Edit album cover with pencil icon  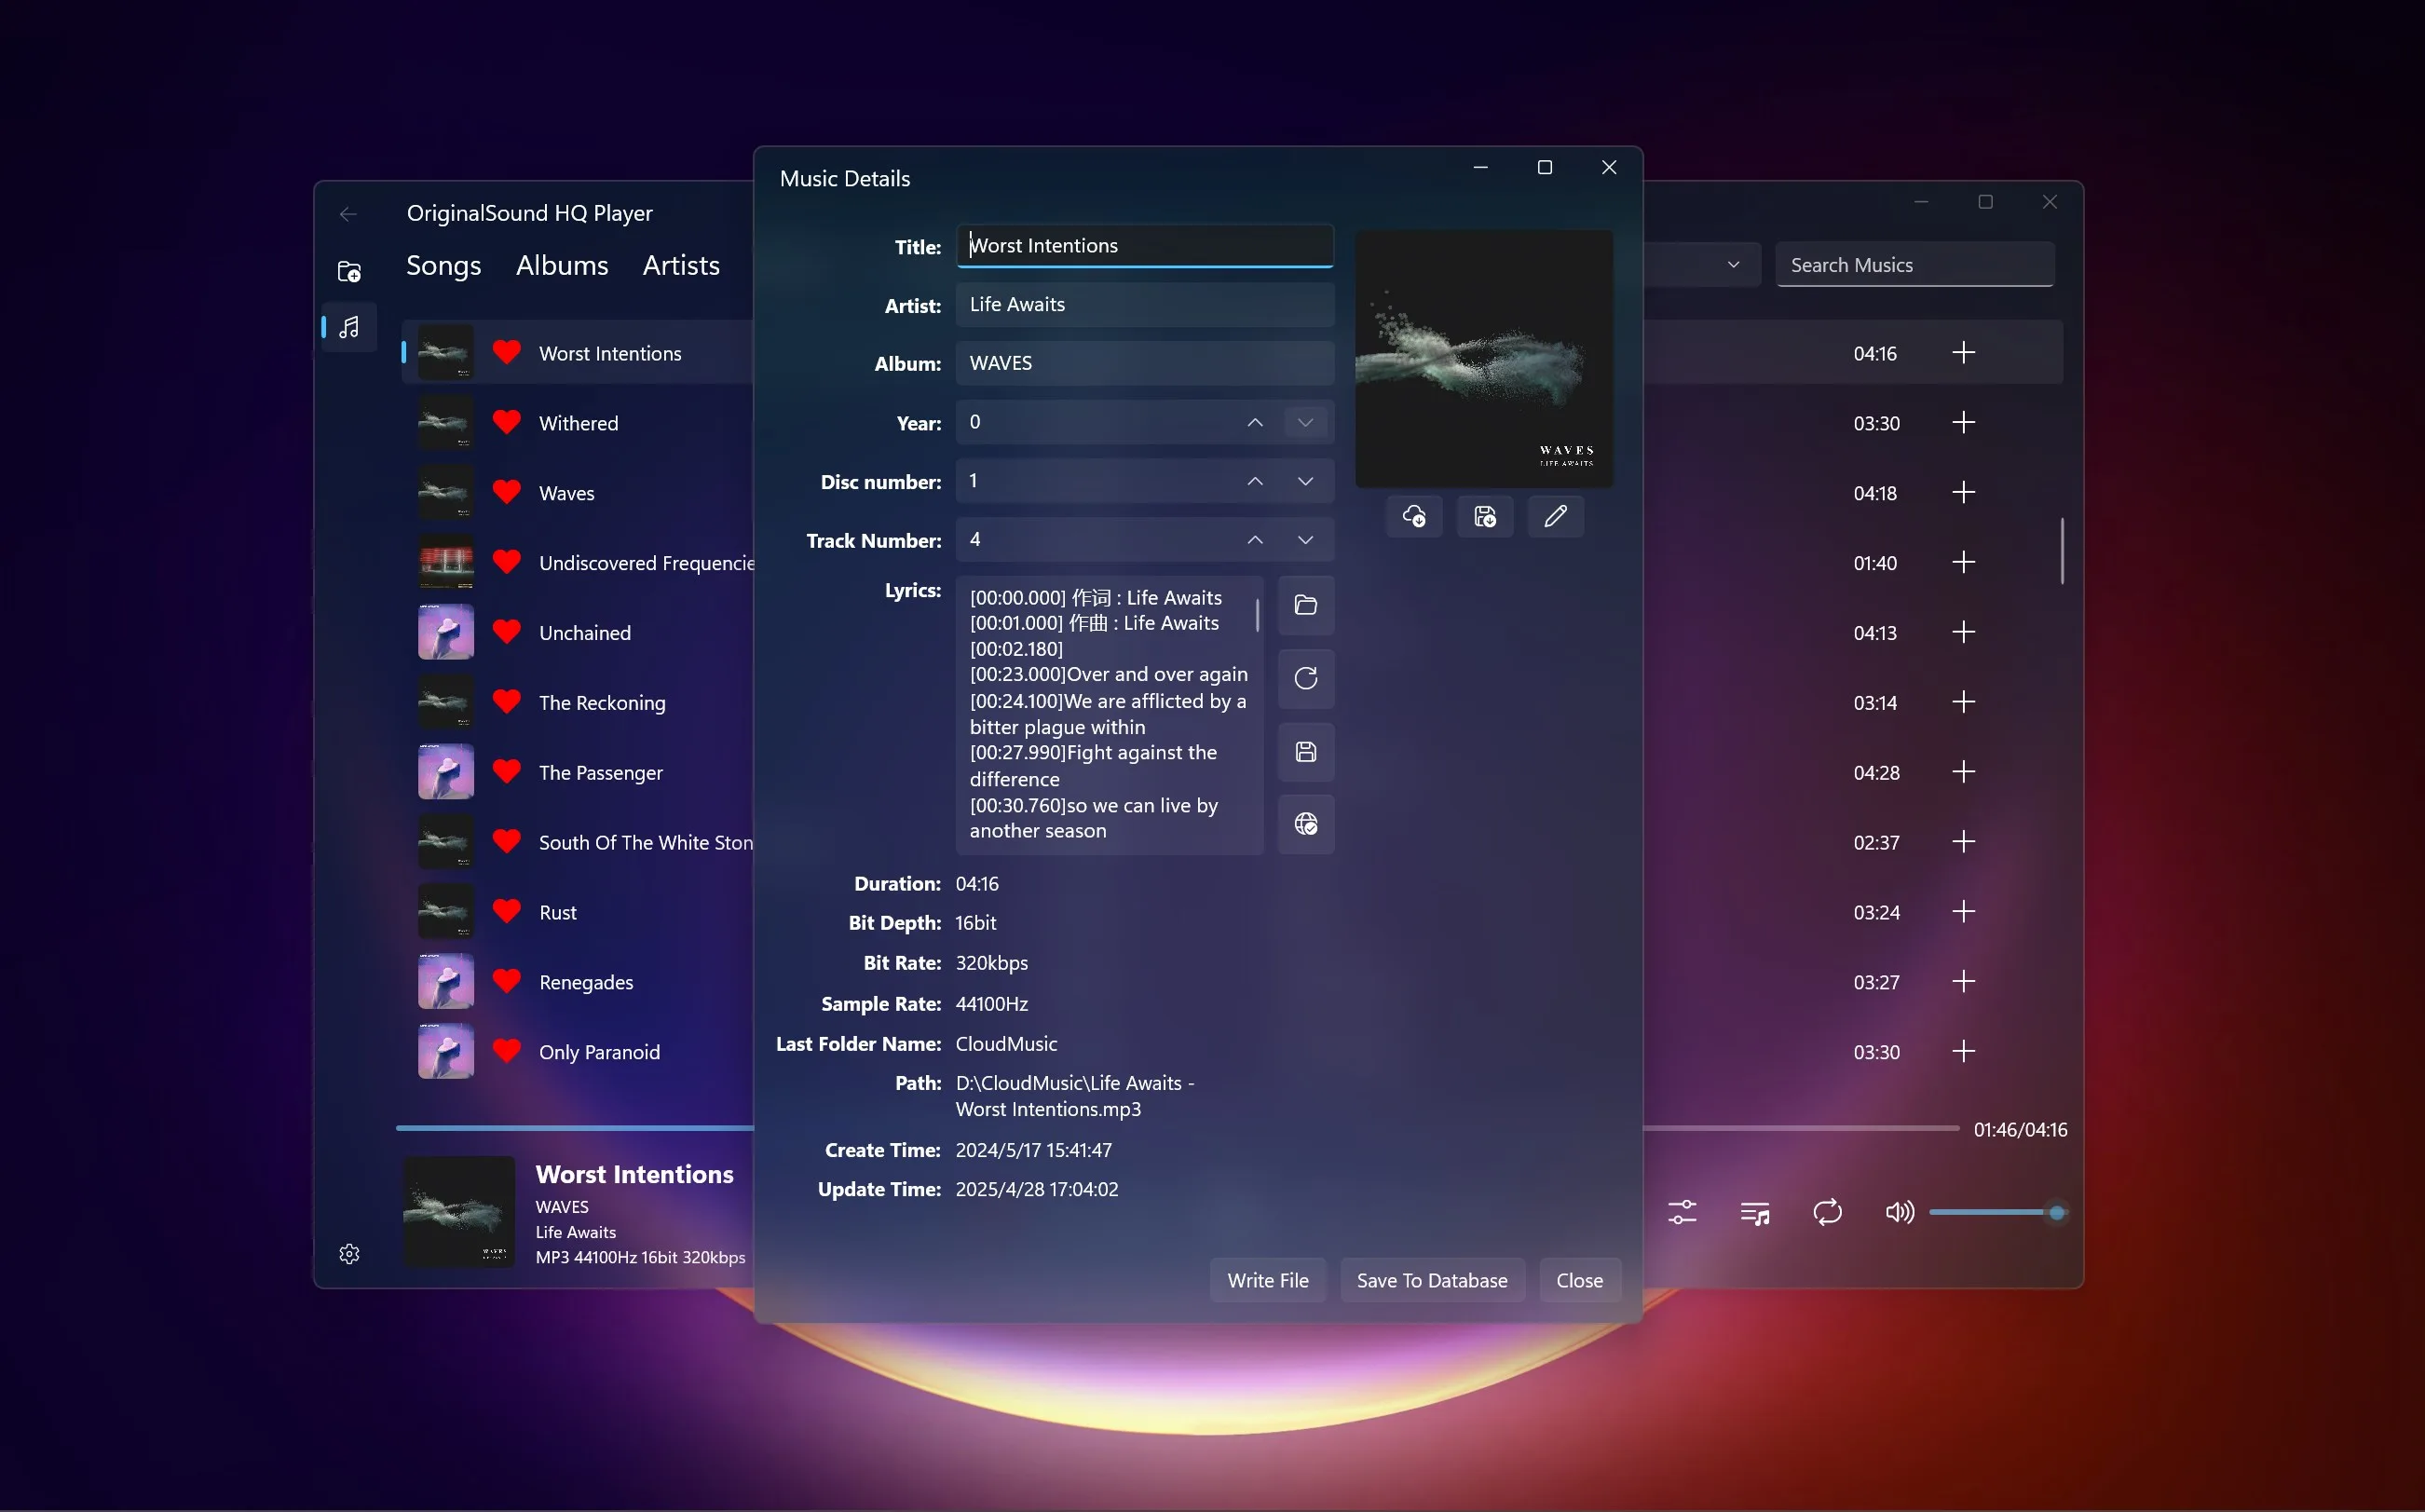(1555, 516)
